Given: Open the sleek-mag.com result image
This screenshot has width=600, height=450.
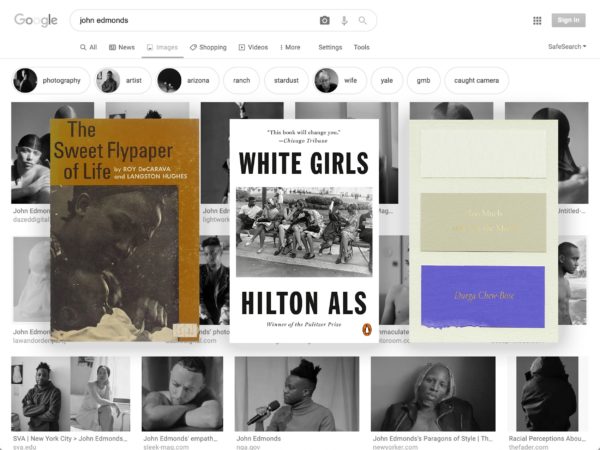Looking at the screenshot, I should (182, 394).
